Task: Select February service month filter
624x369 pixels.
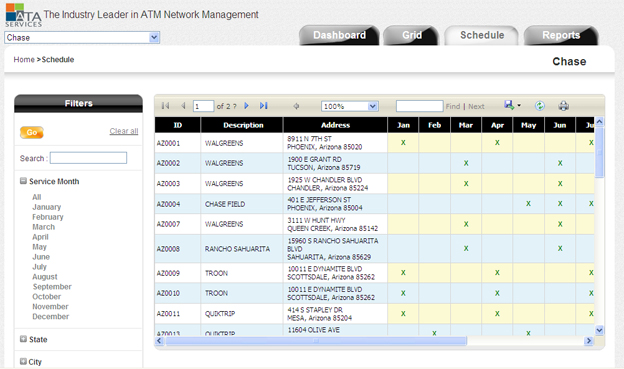Action: (x=48, y=217)
